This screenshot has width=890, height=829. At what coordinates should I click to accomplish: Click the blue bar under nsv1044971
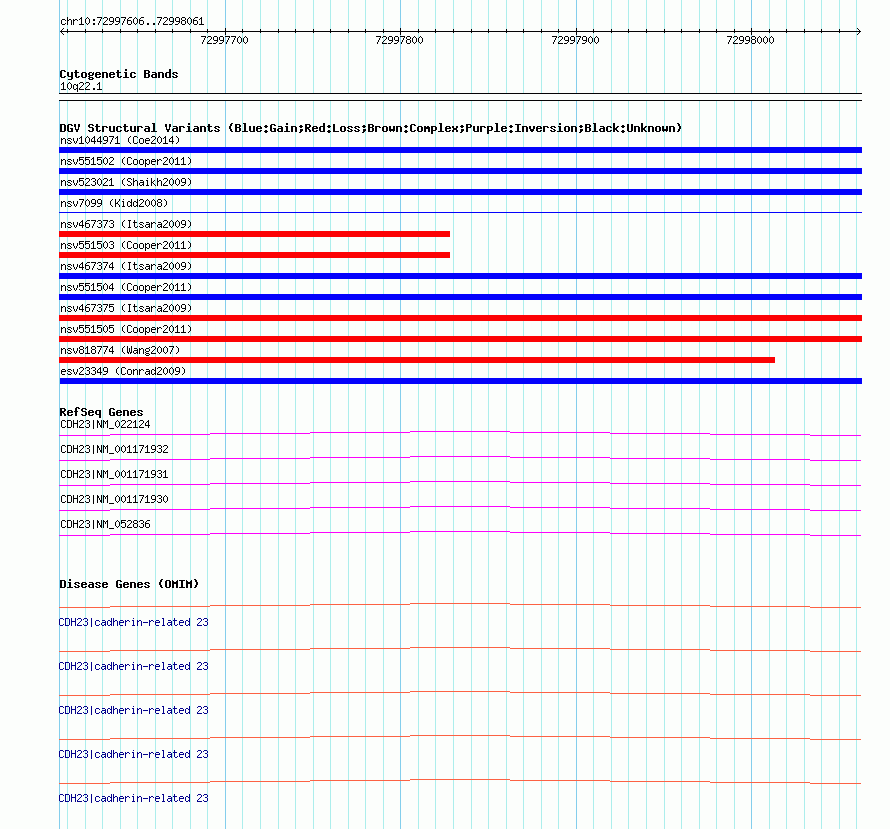[460, 150]
